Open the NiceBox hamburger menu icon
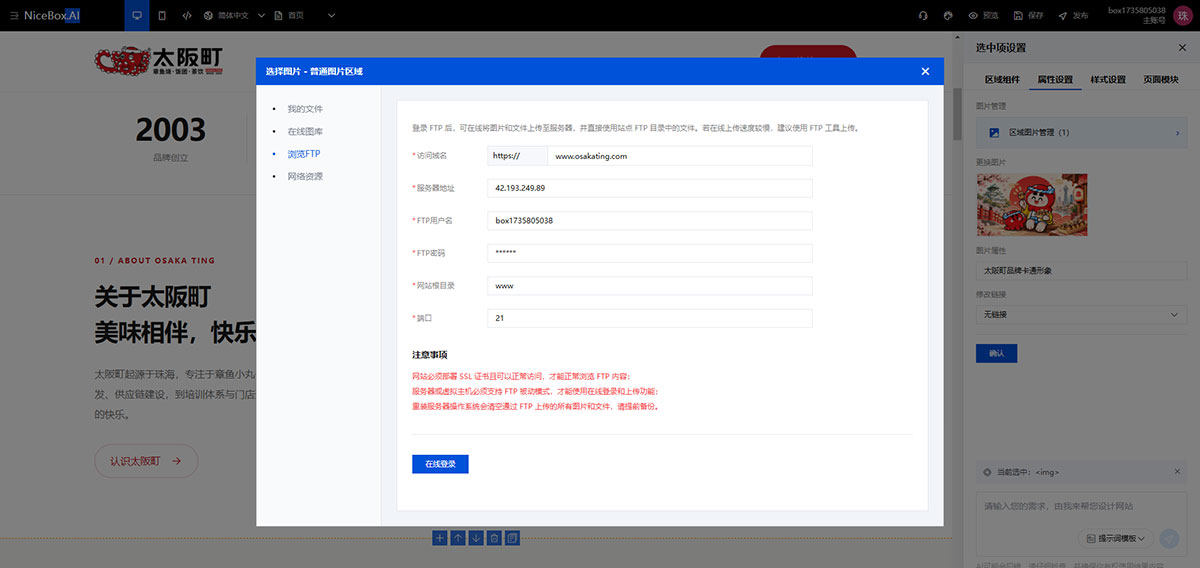 tap(13, 16)
